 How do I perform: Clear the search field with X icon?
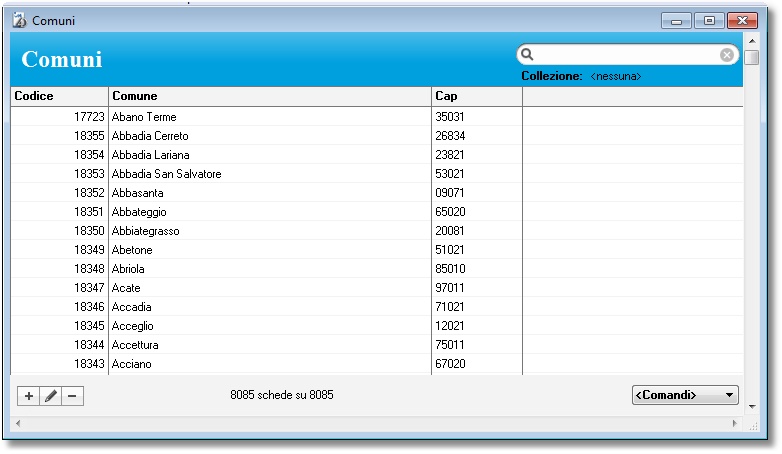click(x=727, y=55)
